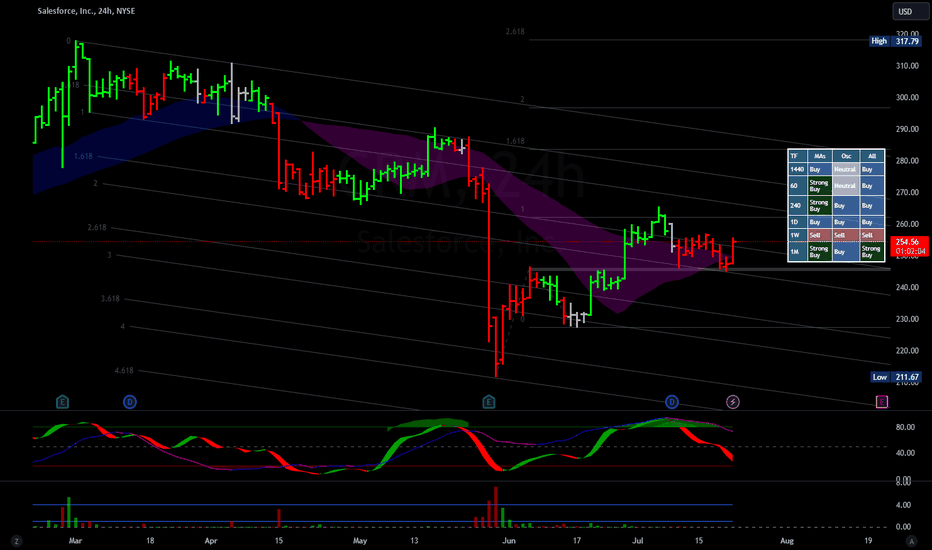Click the 1W timeframe row label

[x=797, y=235]
